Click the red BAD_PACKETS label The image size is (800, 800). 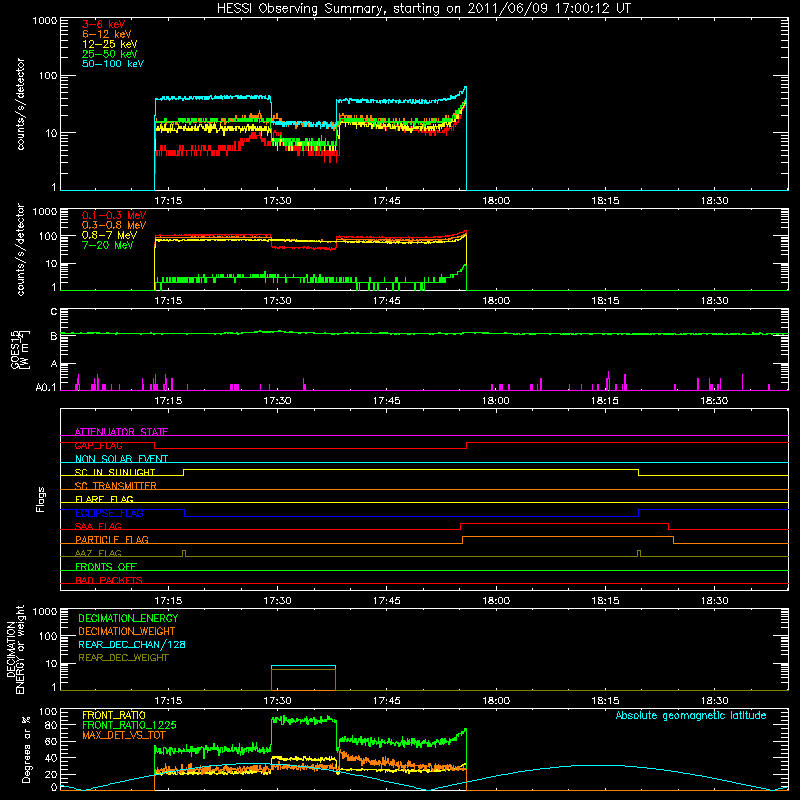coord(109,580)
